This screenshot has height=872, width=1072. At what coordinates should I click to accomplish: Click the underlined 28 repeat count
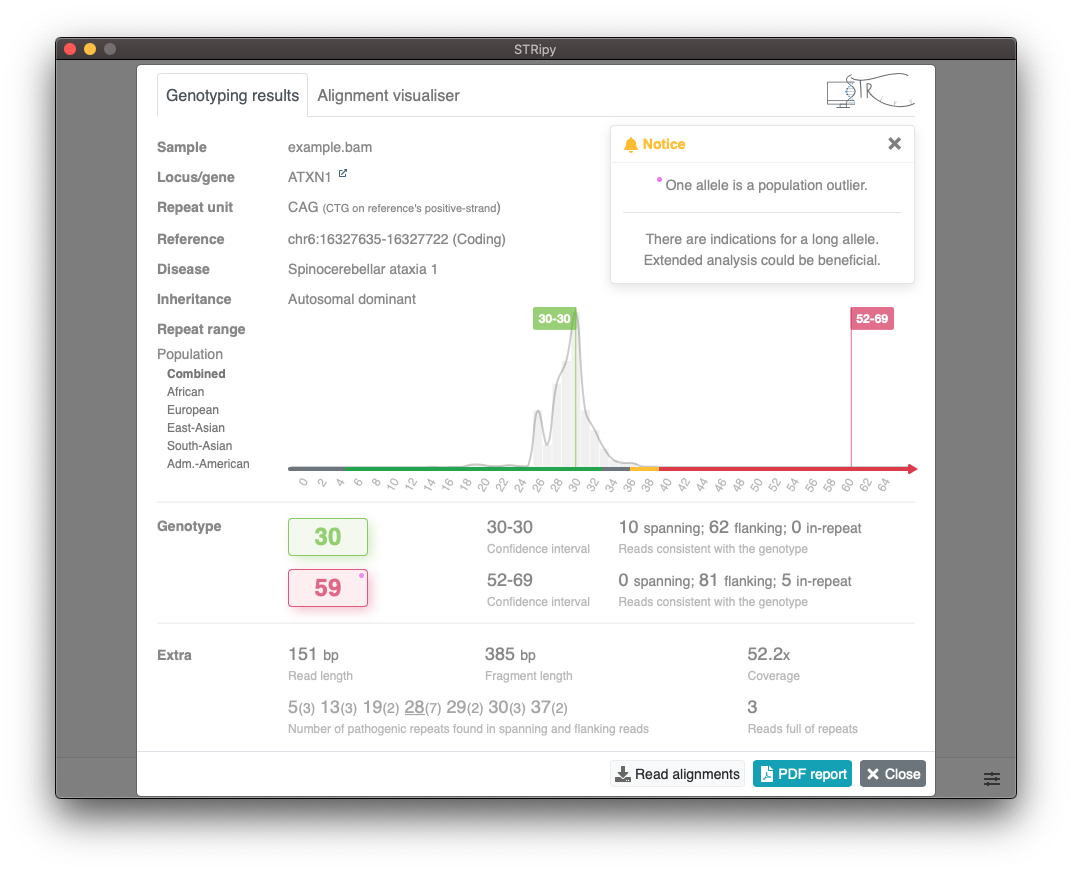coord(414,708)
